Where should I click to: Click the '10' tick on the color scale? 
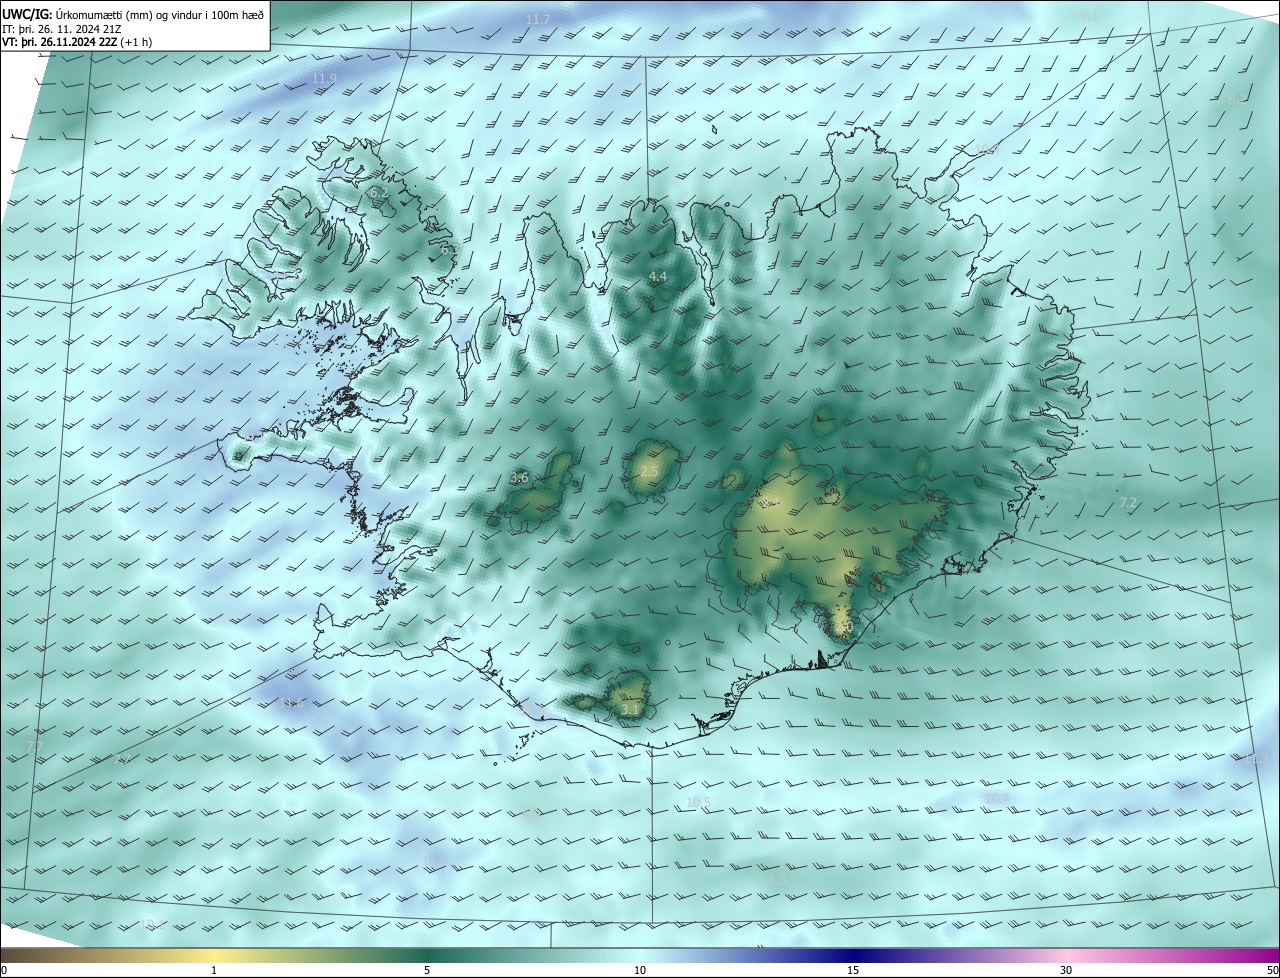640,970
